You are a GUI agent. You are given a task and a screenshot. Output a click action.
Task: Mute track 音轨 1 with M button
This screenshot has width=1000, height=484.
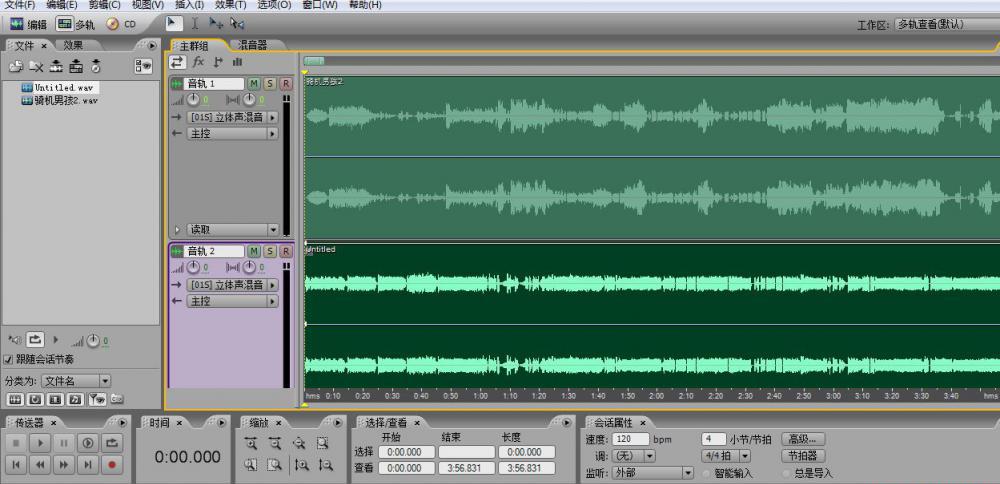tap(254, 84)
